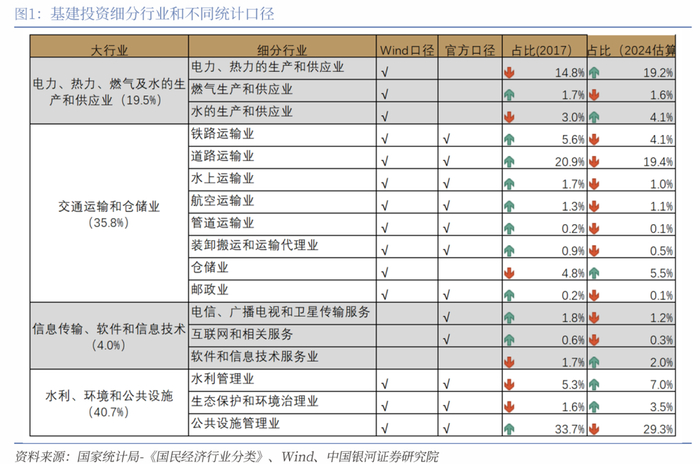Click the green up arrow beside 3.5%
This screenshot has height=464, width=700.
click(x=594, y=407)
